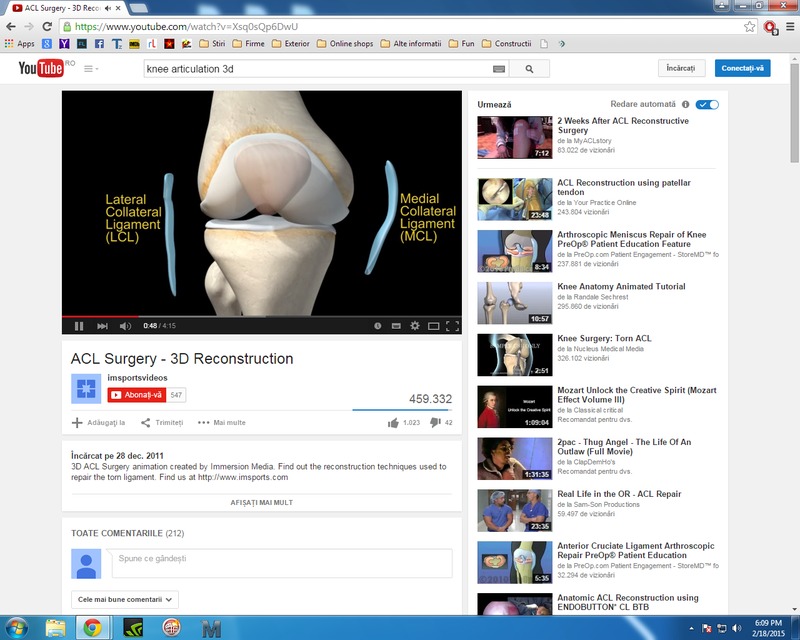800x640 pixels.
Task: Open the Mai multe options menu
Action: click(x=222, y=423)
